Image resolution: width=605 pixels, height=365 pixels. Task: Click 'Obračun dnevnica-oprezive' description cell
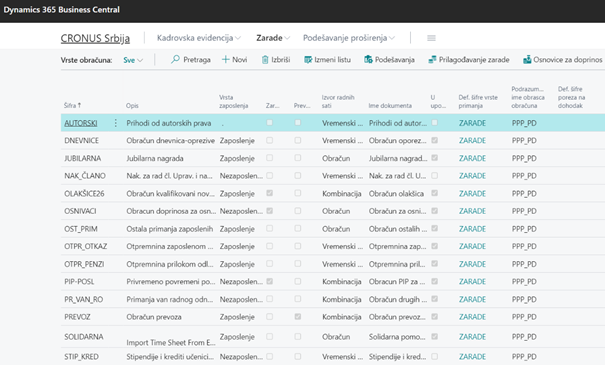pos(171,140)
